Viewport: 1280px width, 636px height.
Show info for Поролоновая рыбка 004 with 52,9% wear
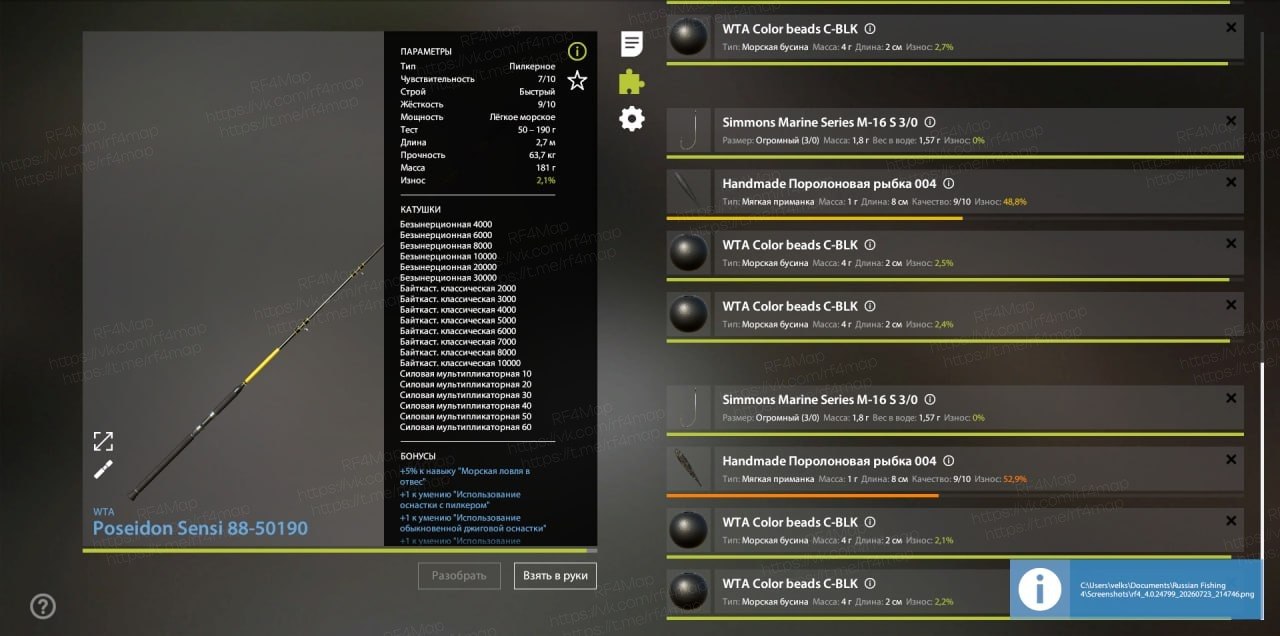949,461
